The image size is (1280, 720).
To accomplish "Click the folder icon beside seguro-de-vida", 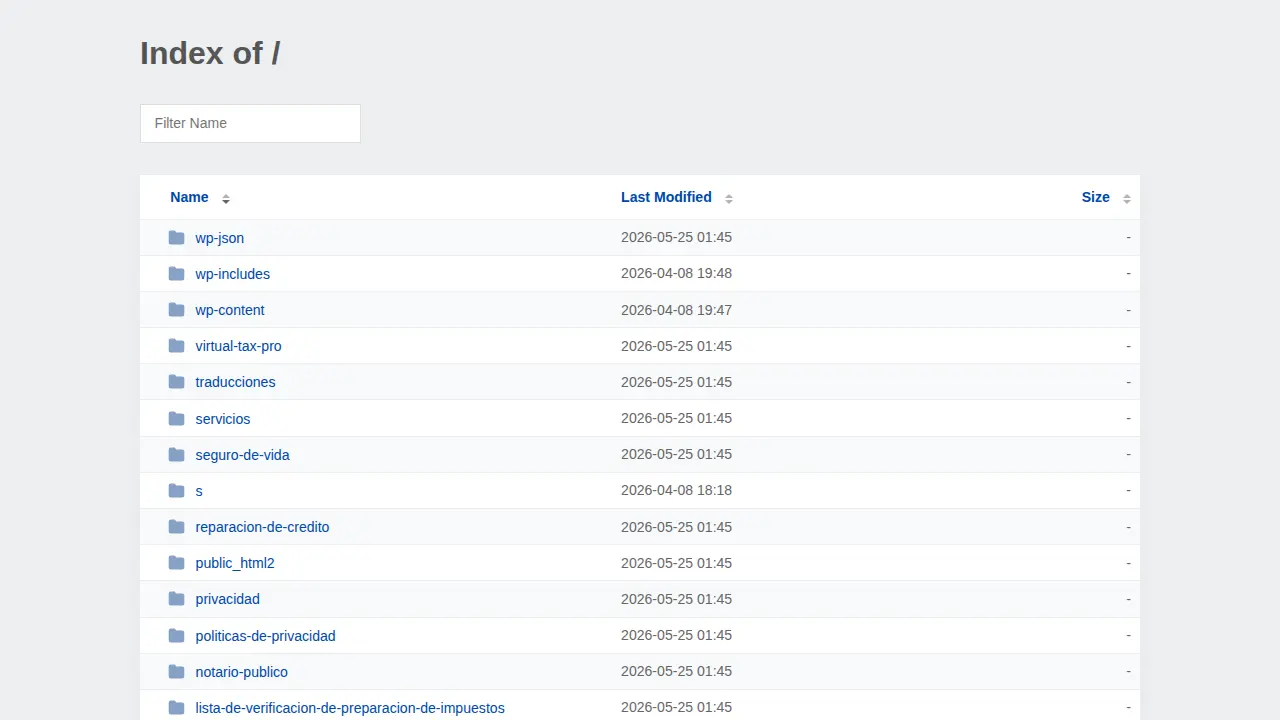I will click(177, 455).
